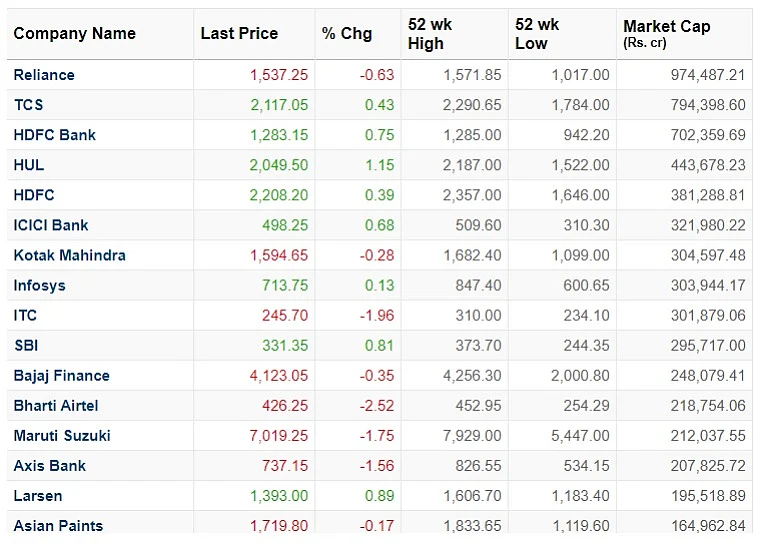This screenshot has width=761, height=544.
Task: Open the Infosys company link
Action: coord(39,285)
